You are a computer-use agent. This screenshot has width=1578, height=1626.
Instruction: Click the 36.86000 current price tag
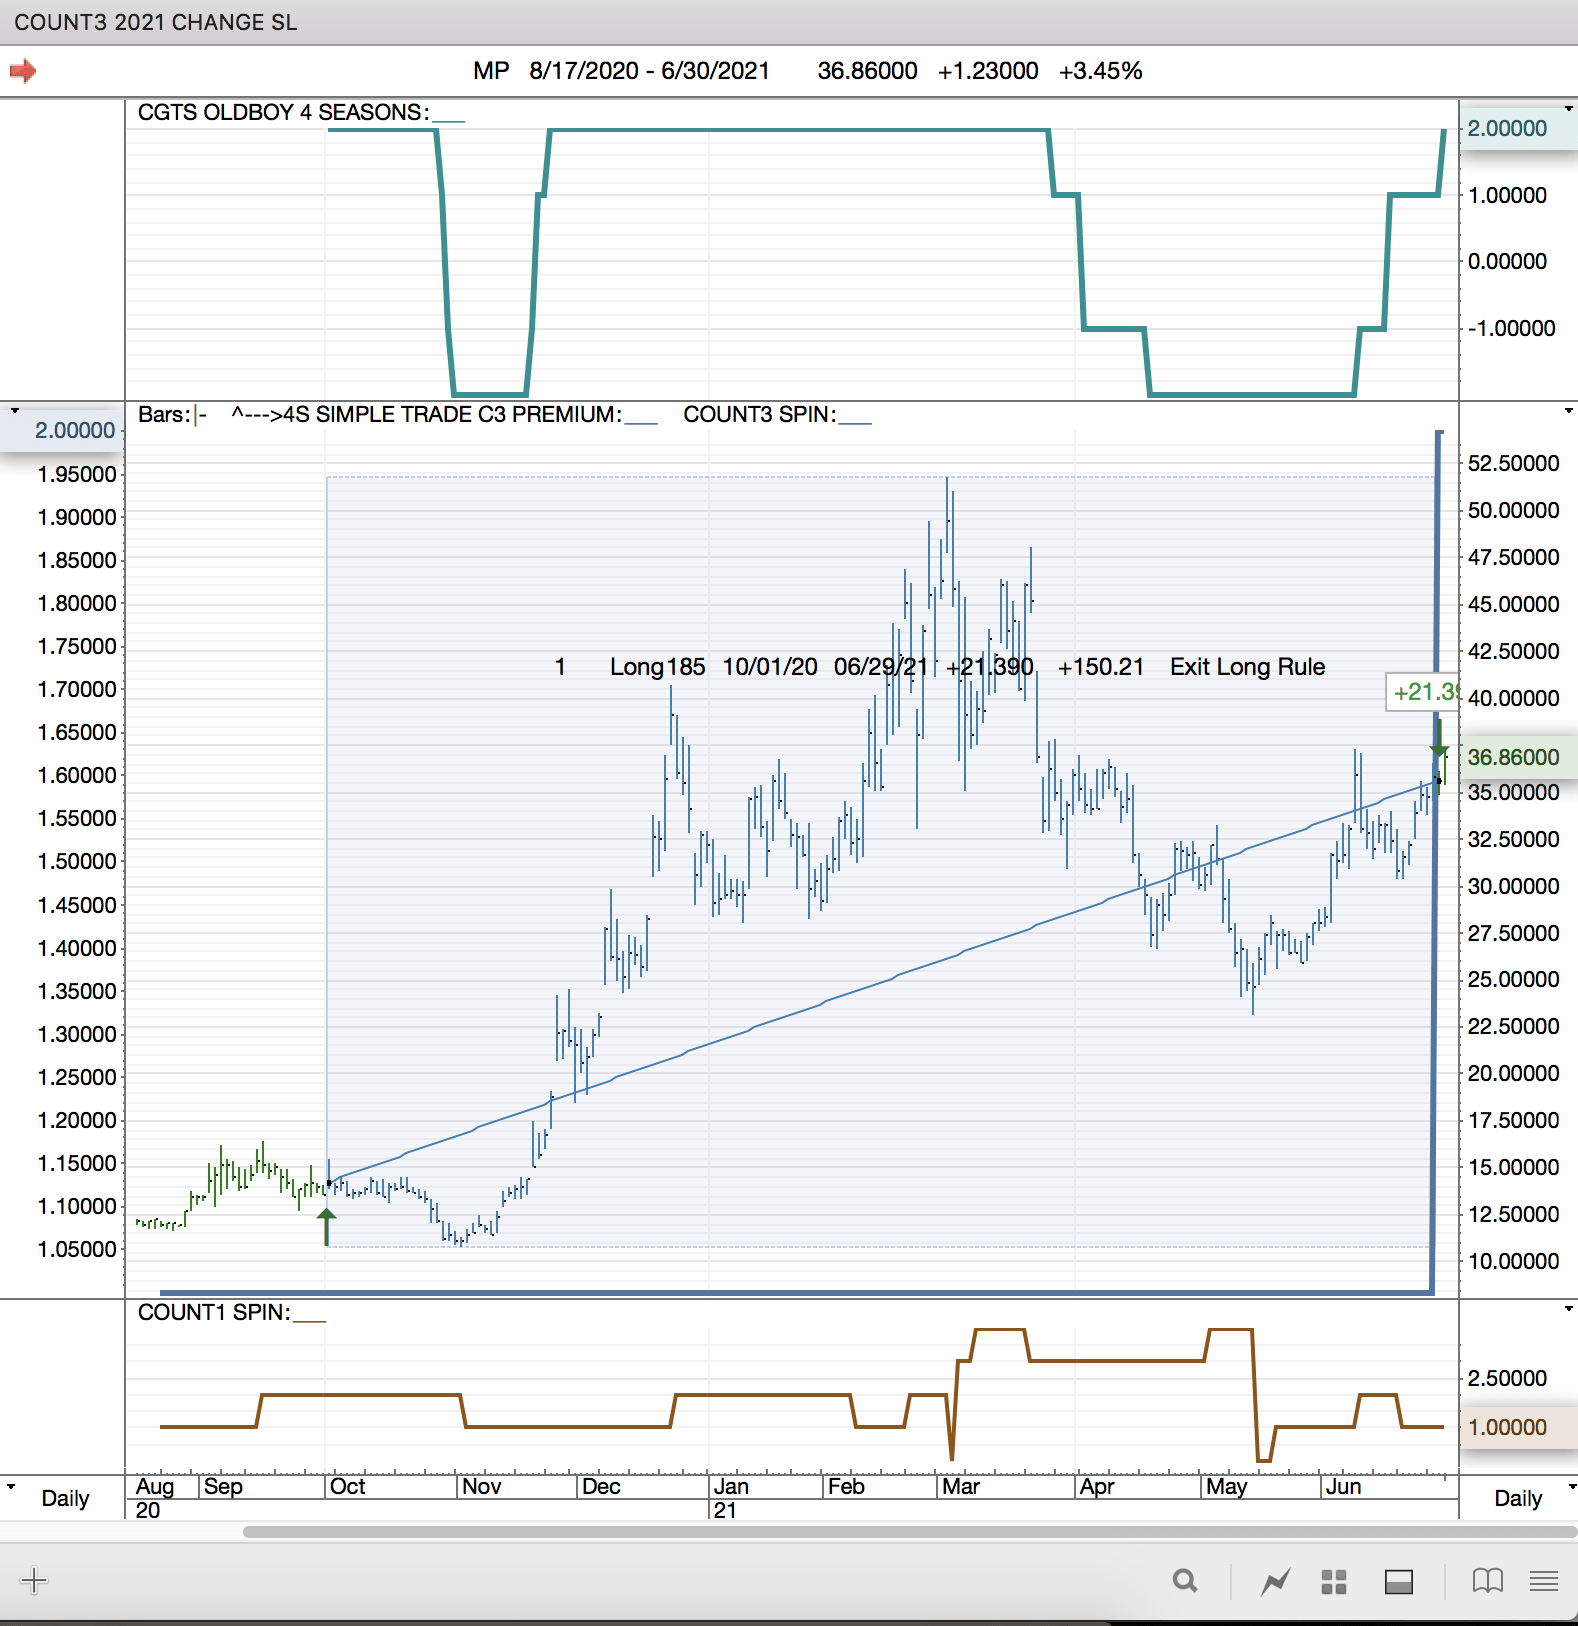pos(1513,757)
